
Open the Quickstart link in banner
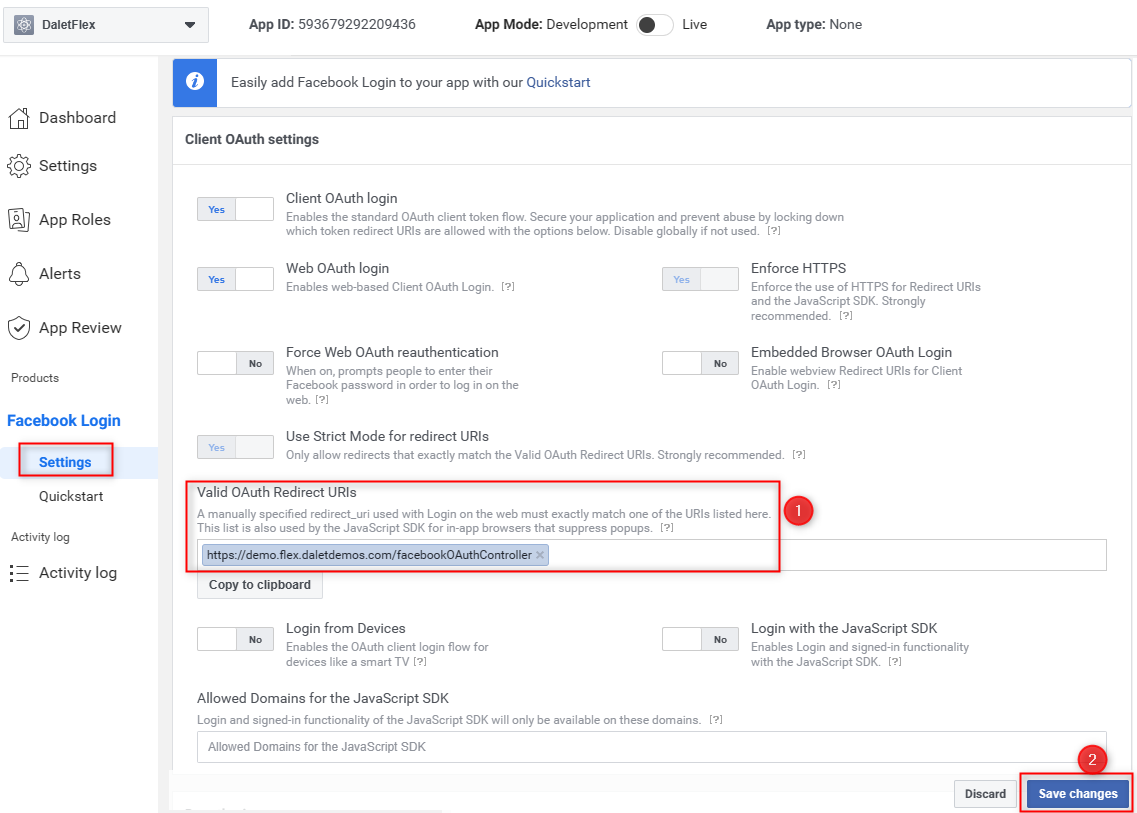[558, 82]
